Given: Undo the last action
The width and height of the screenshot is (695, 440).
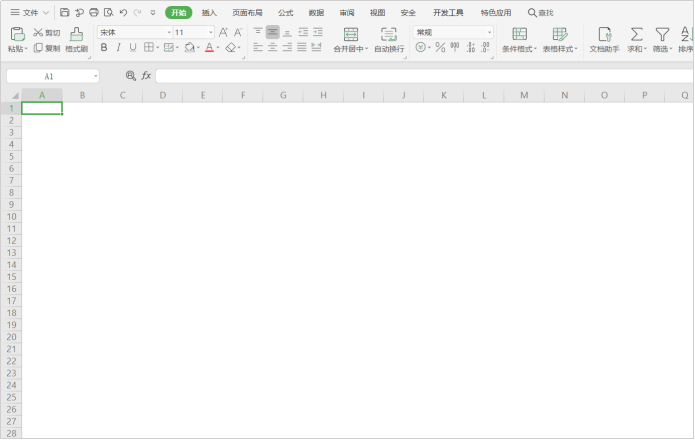Looking at the screenshot, I should click(123, 12).
